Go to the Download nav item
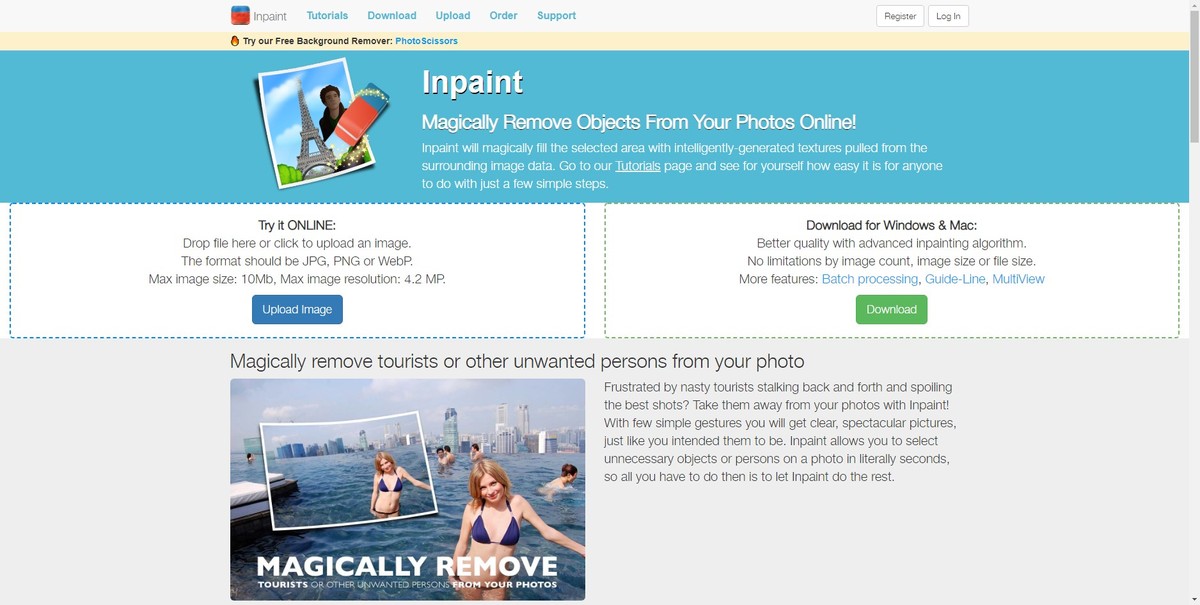 point(392,16)
